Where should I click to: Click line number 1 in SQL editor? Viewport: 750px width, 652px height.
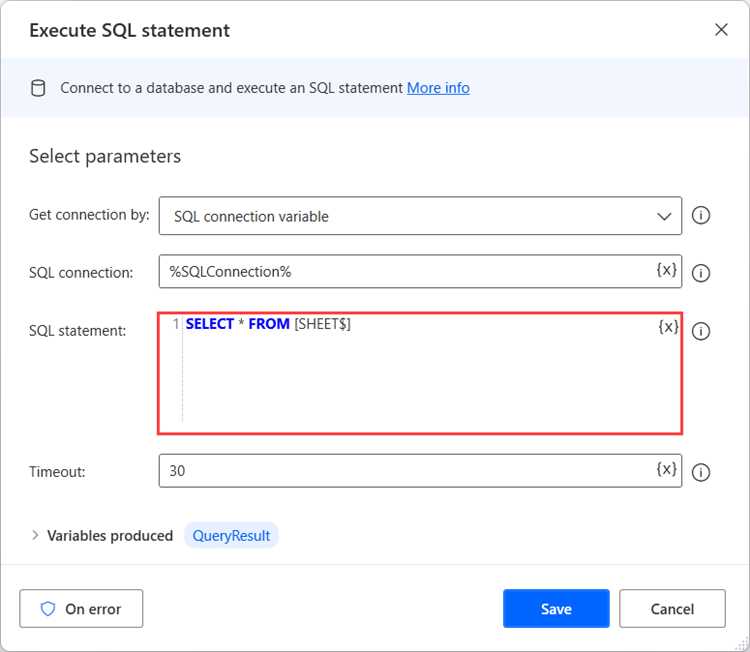[176, 324]
